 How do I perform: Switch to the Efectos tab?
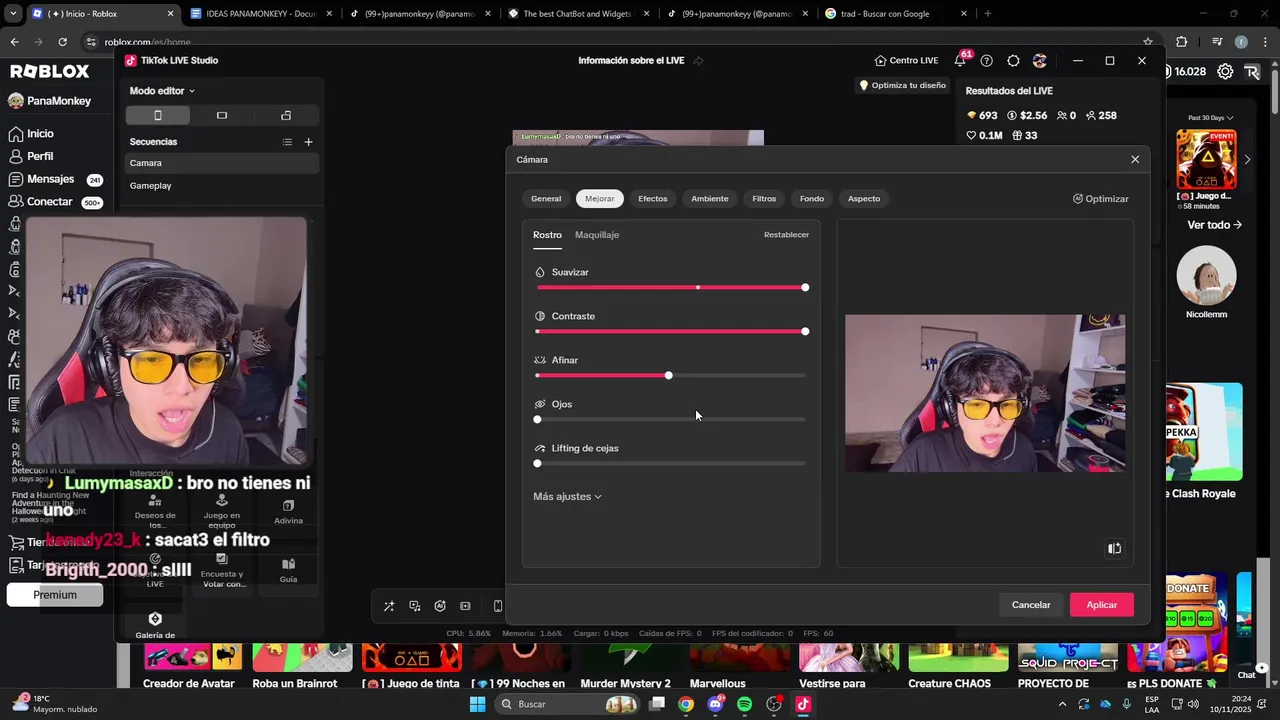pyautogui.click(x=653, y=199)
